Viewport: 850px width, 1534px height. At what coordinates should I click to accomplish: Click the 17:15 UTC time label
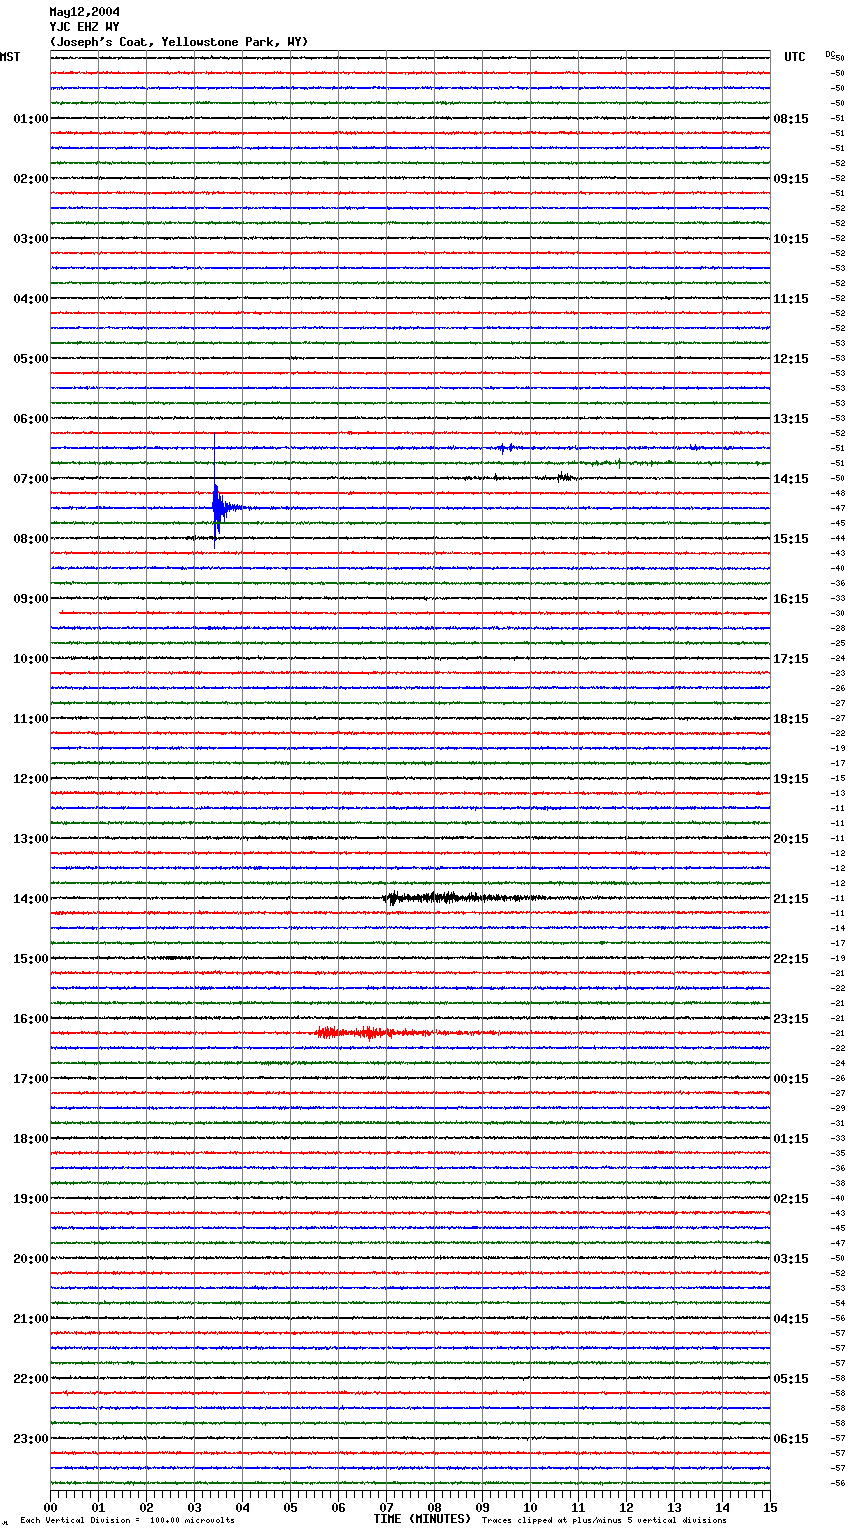[791, 659]
